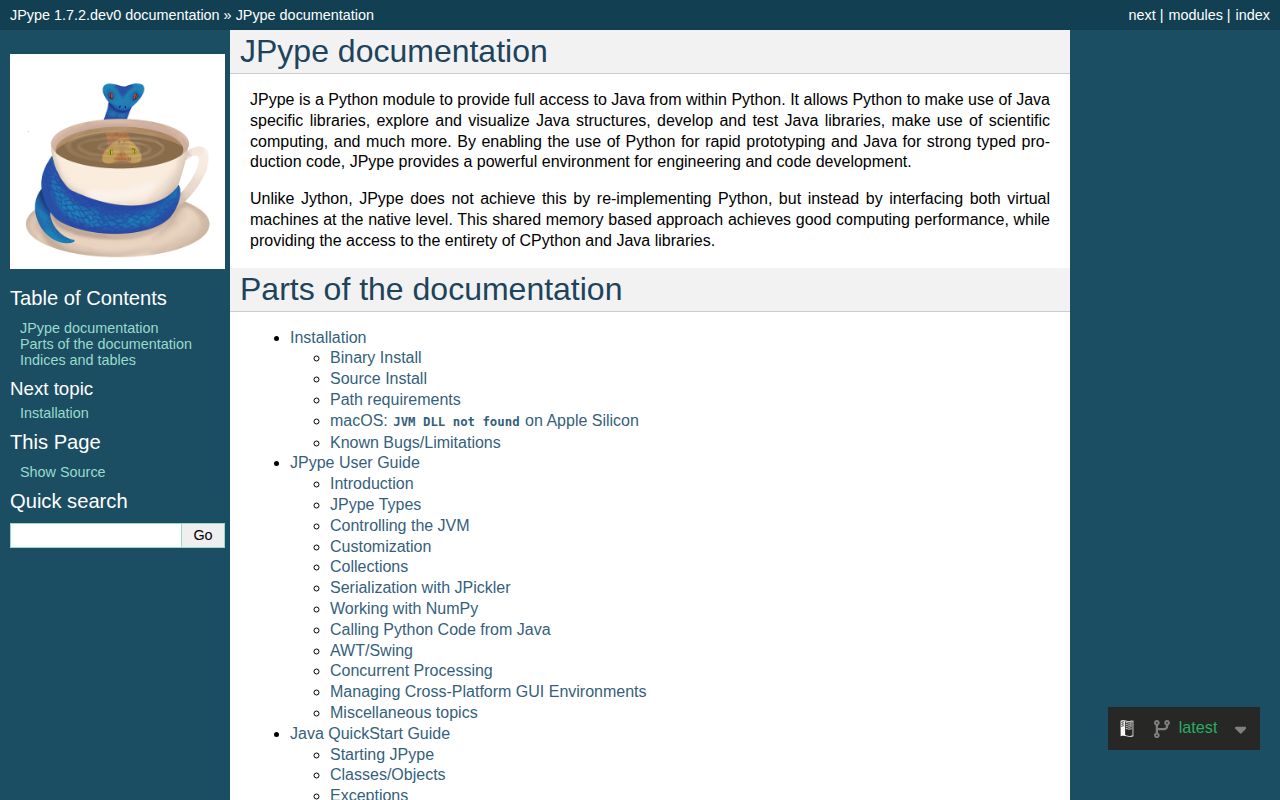1280x800 pixels.
Task: Open Path requirements section
Action: click(395, 400)
